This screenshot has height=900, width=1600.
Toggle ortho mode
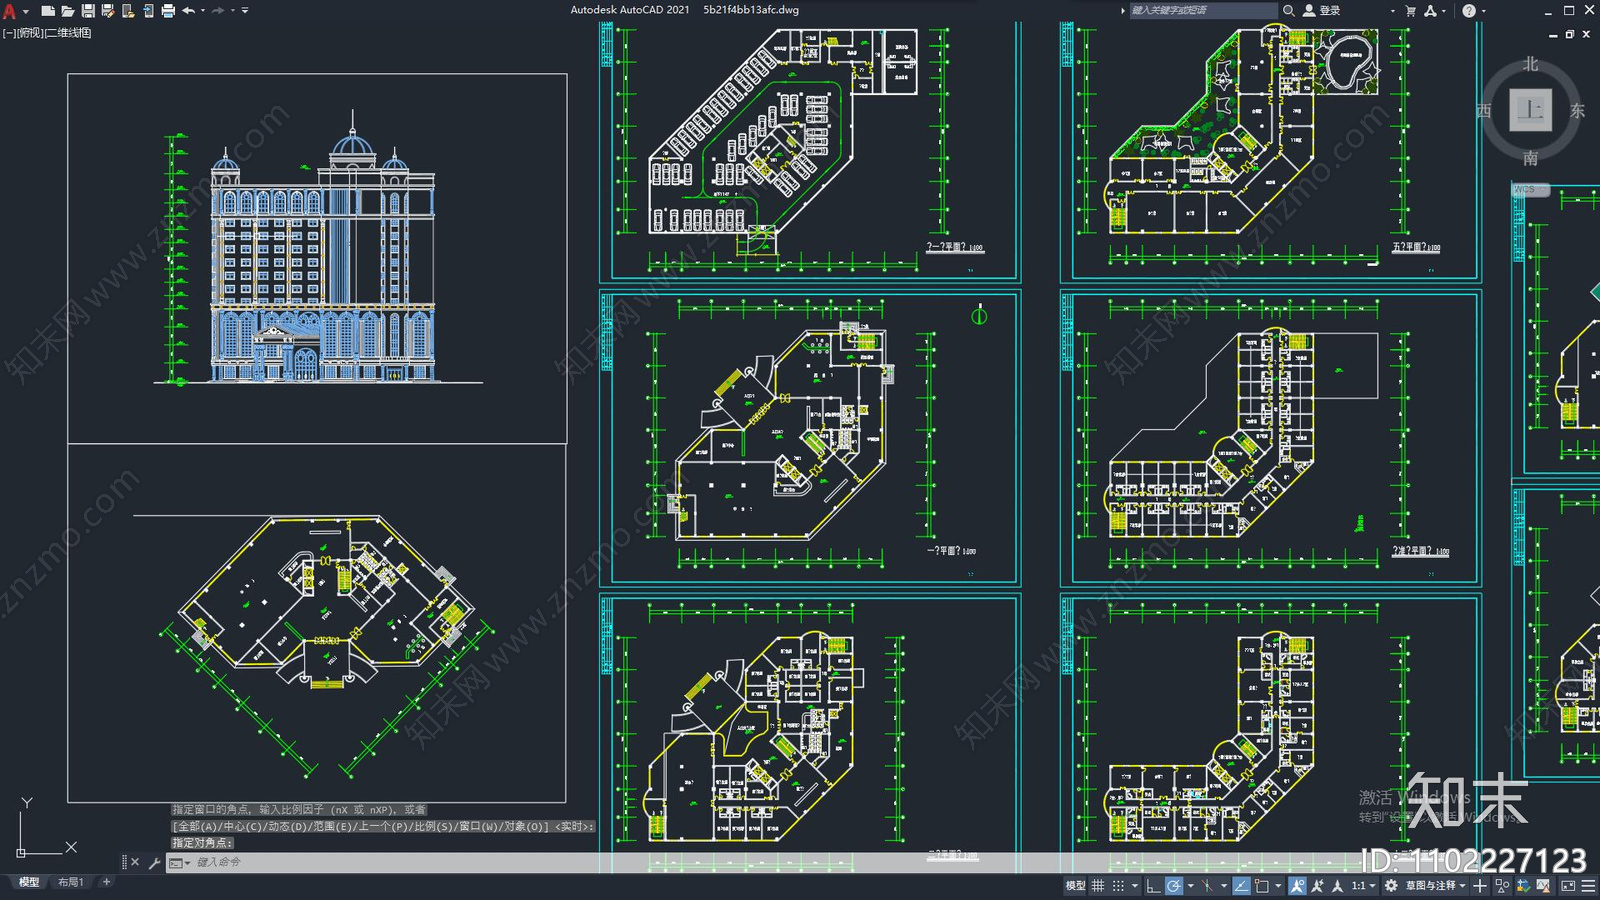(x=1153, y=886)
